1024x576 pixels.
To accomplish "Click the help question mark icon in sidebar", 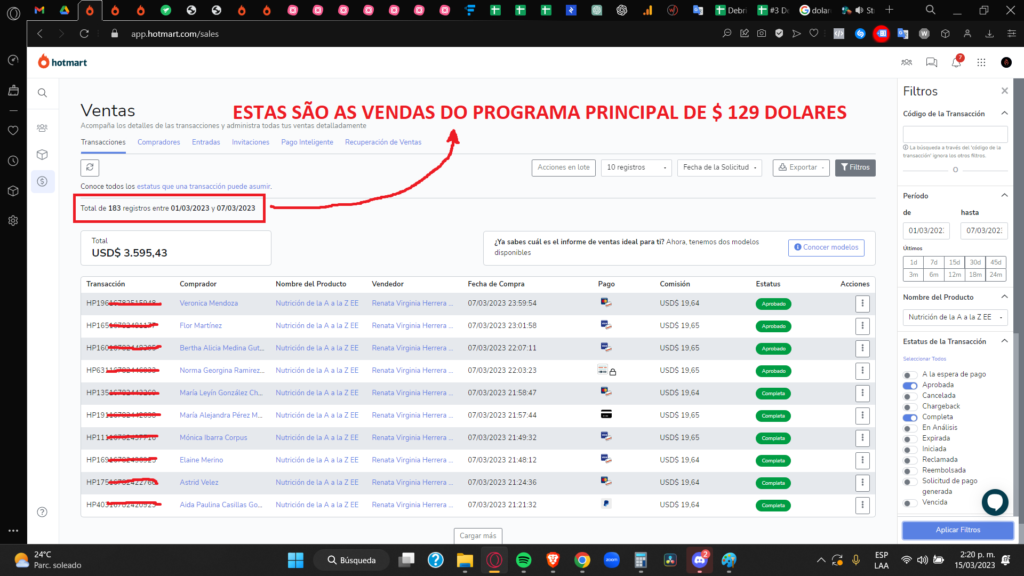I will [x=42, y=512].
